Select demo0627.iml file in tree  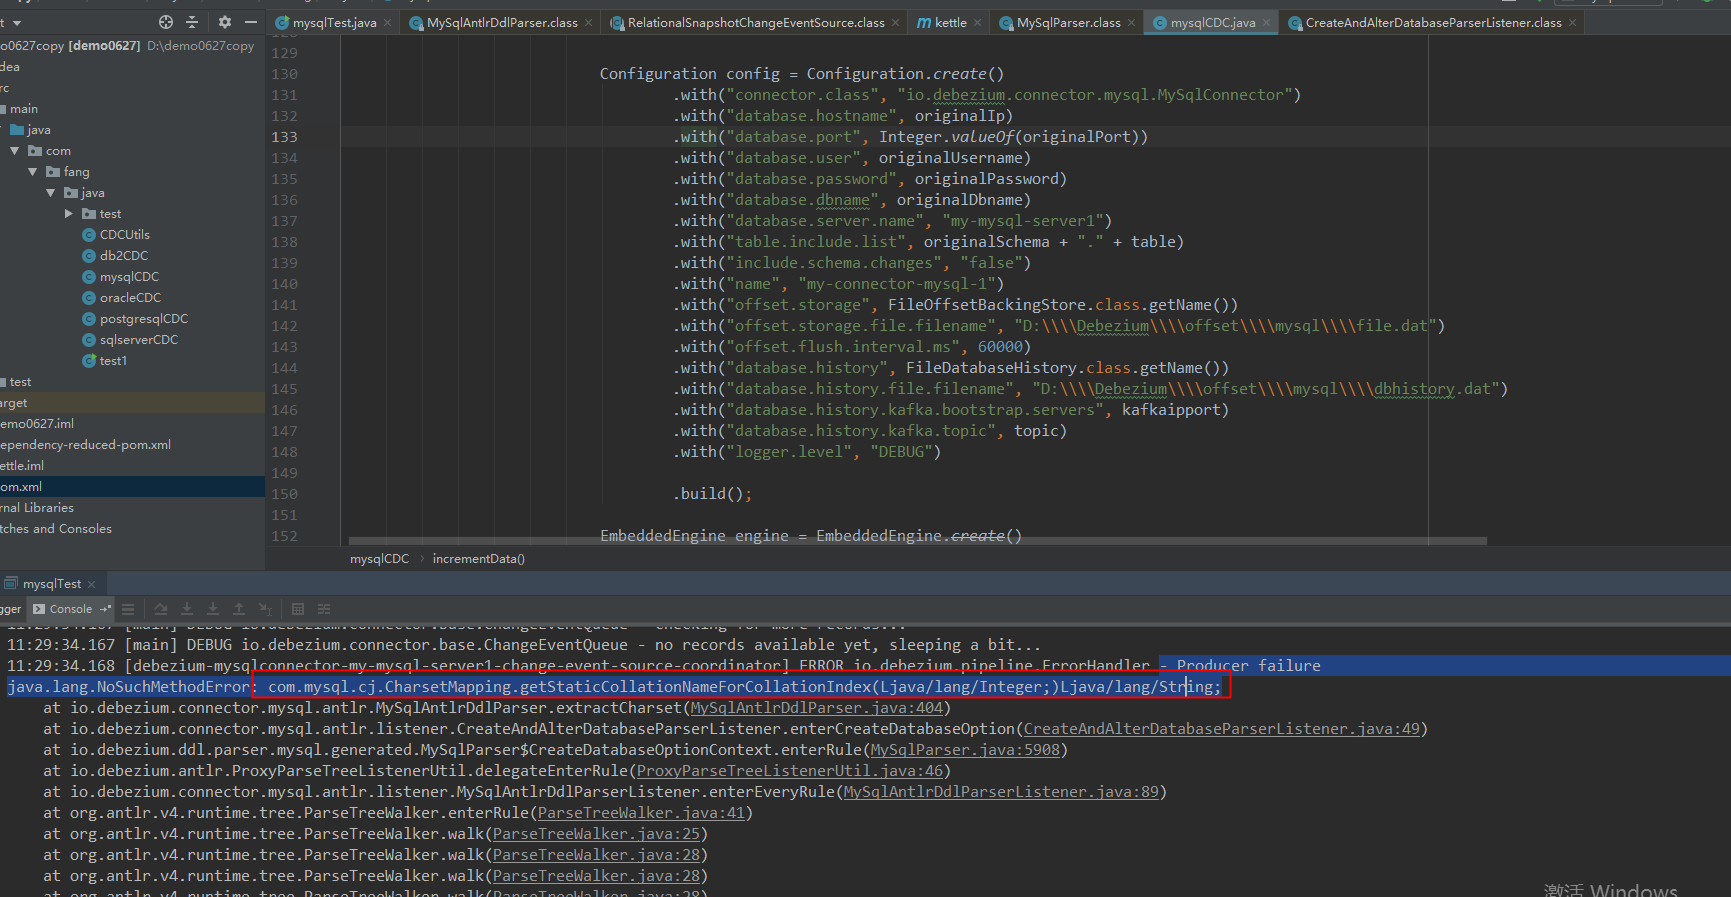click(37, 424)
